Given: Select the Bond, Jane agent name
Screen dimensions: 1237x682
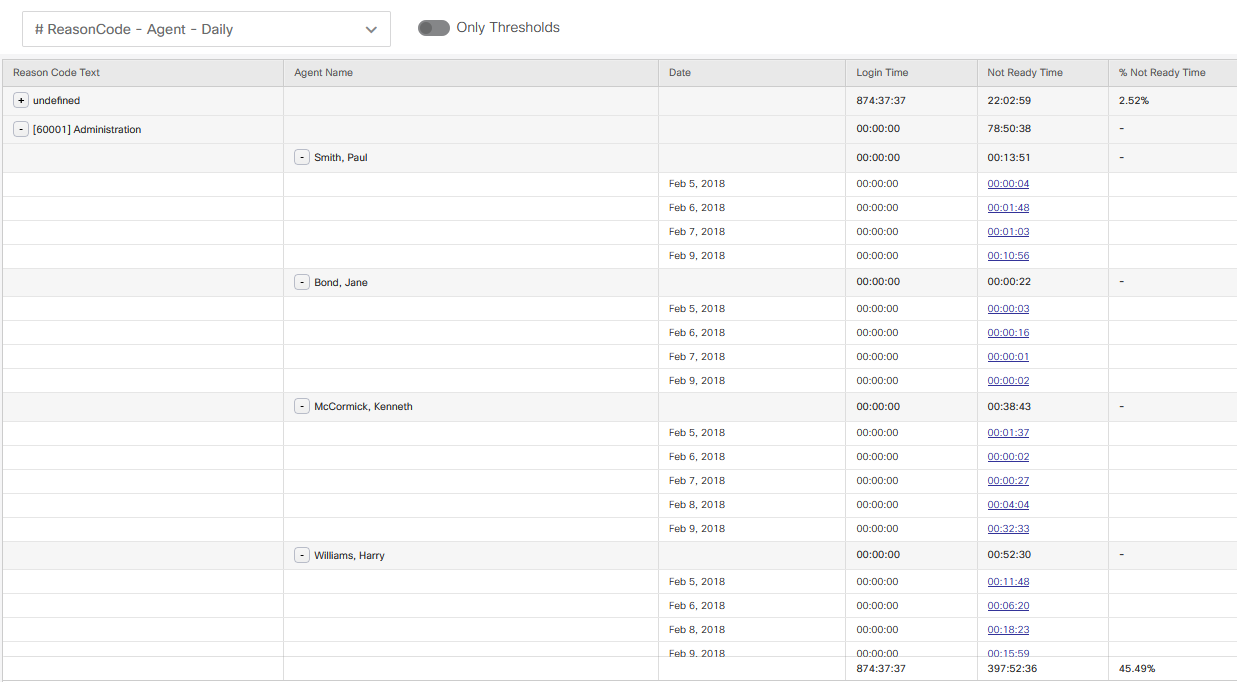Looking at the screenshot, I should [x=341, y=283].
